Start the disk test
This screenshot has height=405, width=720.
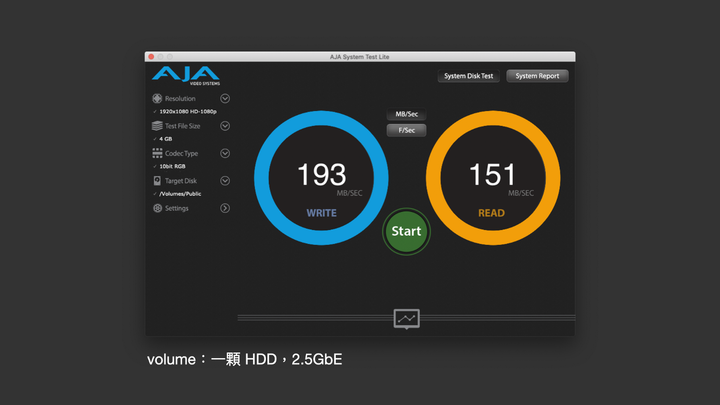tap(406, 231)
